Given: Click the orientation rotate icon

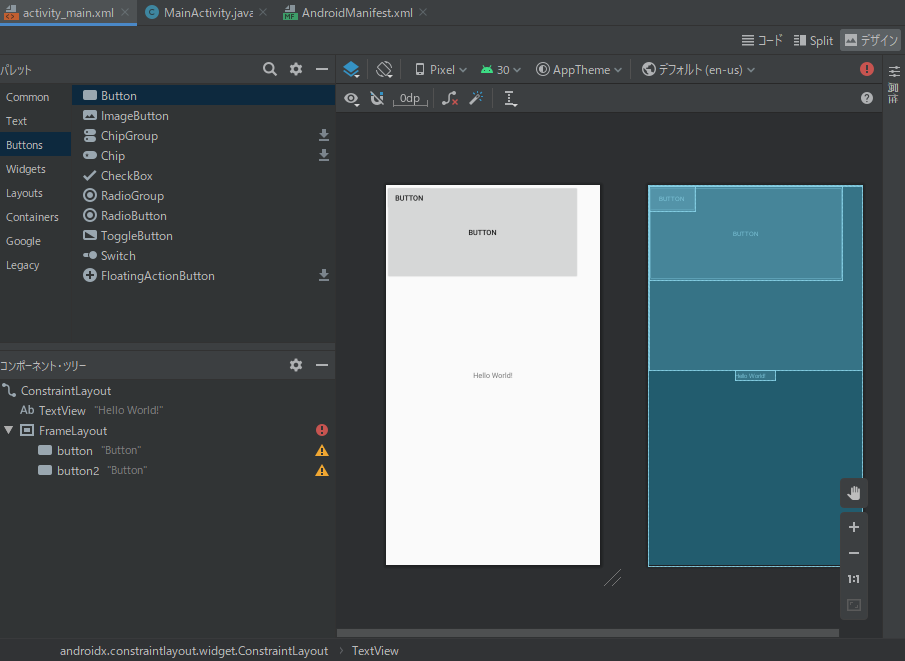Looking at the screenshot, I should click(x=384, y=69).
